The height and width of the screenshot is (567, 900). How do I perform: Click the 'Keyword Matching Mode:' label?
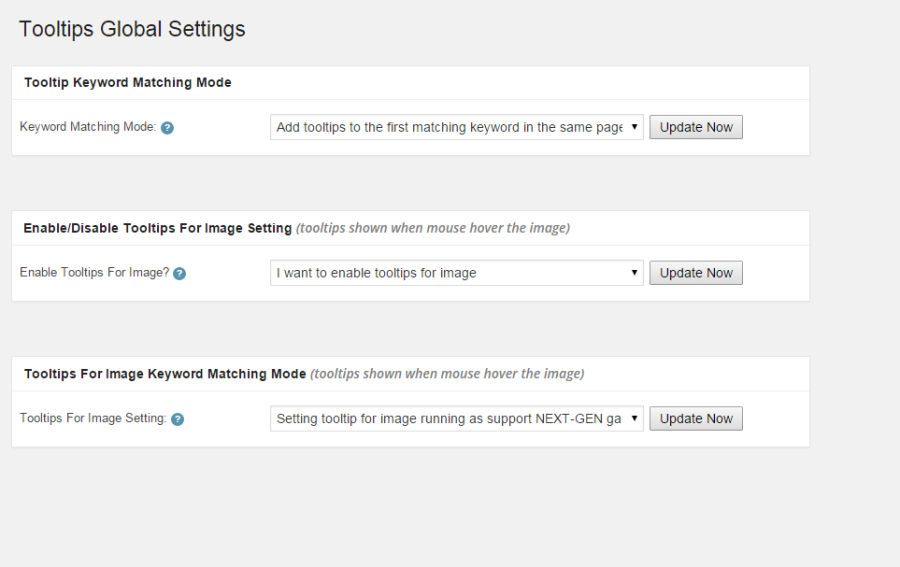point(88,127)
